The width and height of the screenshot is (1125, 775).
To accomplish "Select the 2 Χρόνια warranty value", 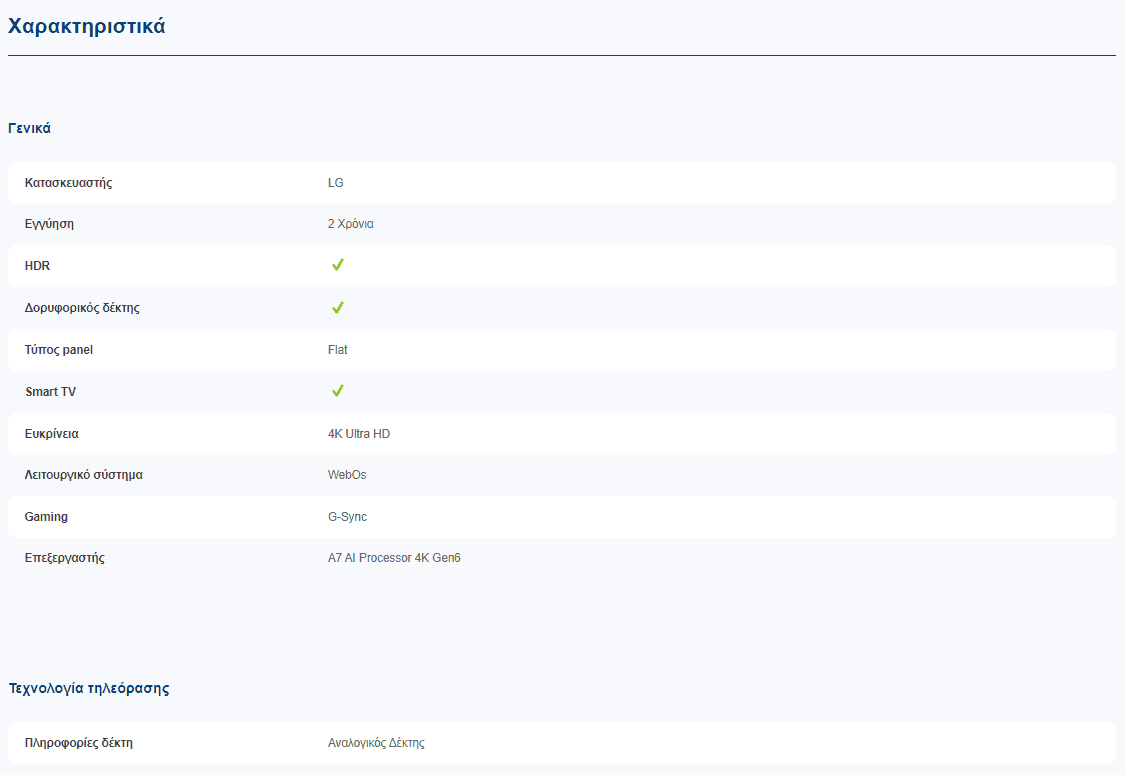I will 351,224.
